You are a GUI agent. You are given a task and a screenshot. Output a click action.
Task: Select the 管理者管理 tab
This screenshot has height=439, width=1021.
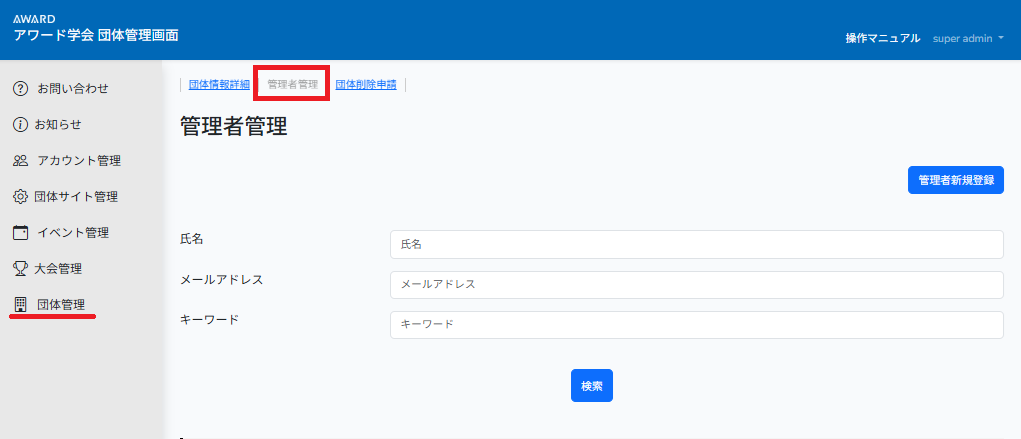click(x=292, y=85)
